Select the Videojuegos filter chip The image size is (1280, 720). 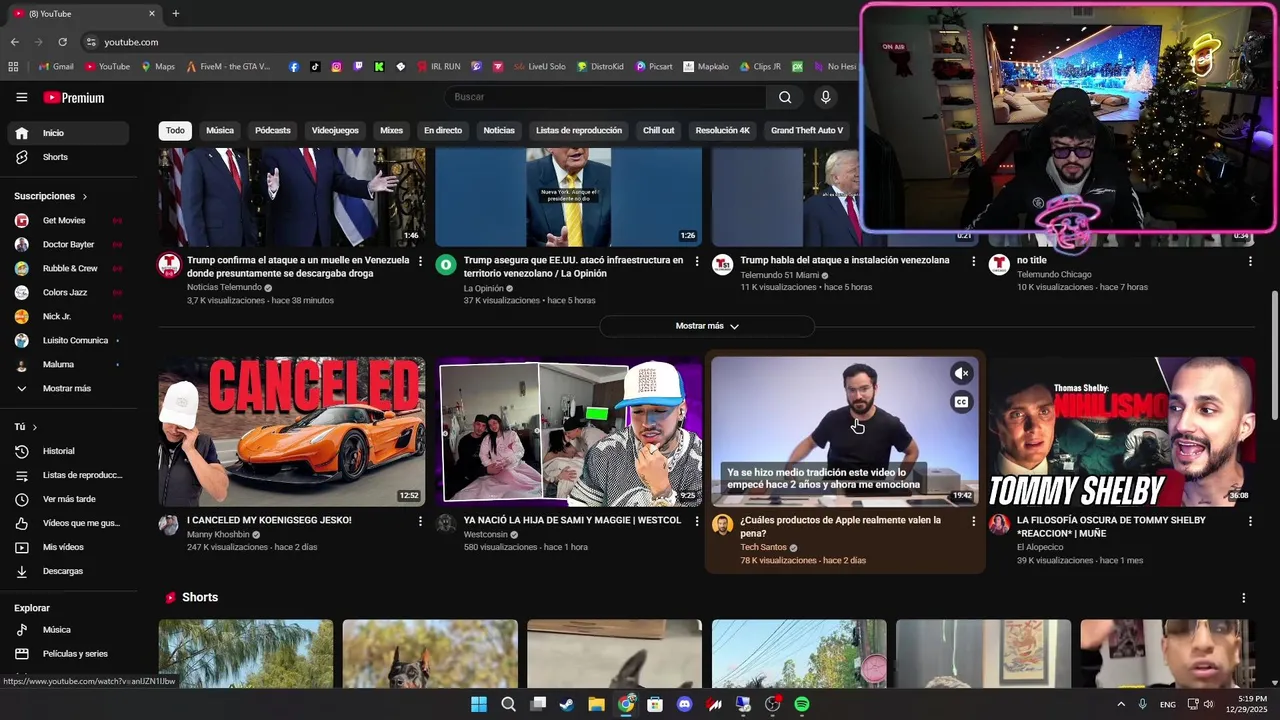pos(335,130)
